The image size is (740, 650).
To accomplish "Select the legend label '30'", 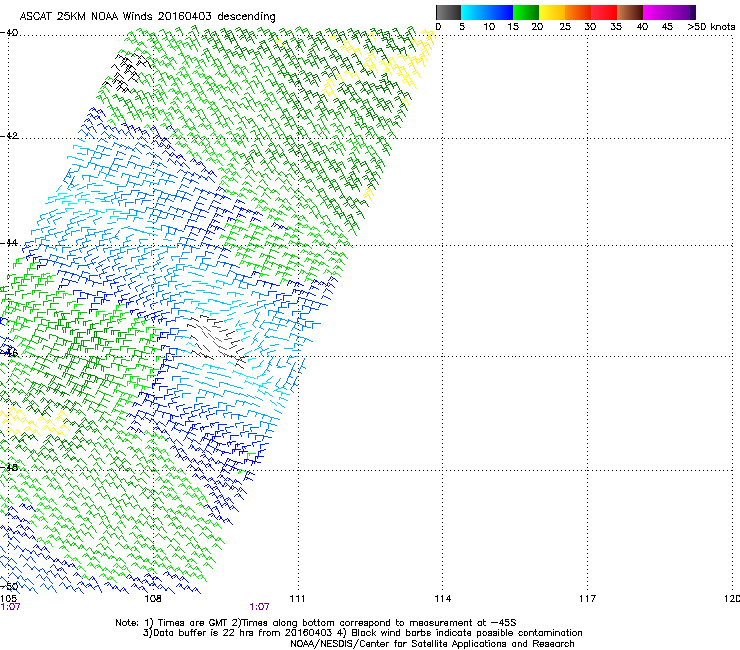I will point(590,27).
